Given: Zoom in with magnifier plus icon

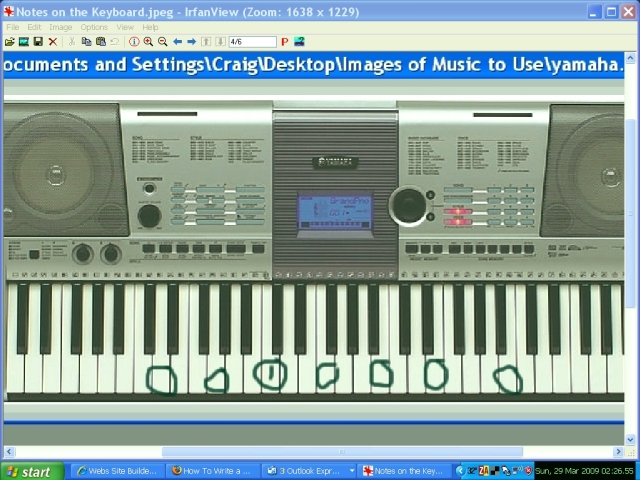Looking at the screenshot, I should click(148, 42).
